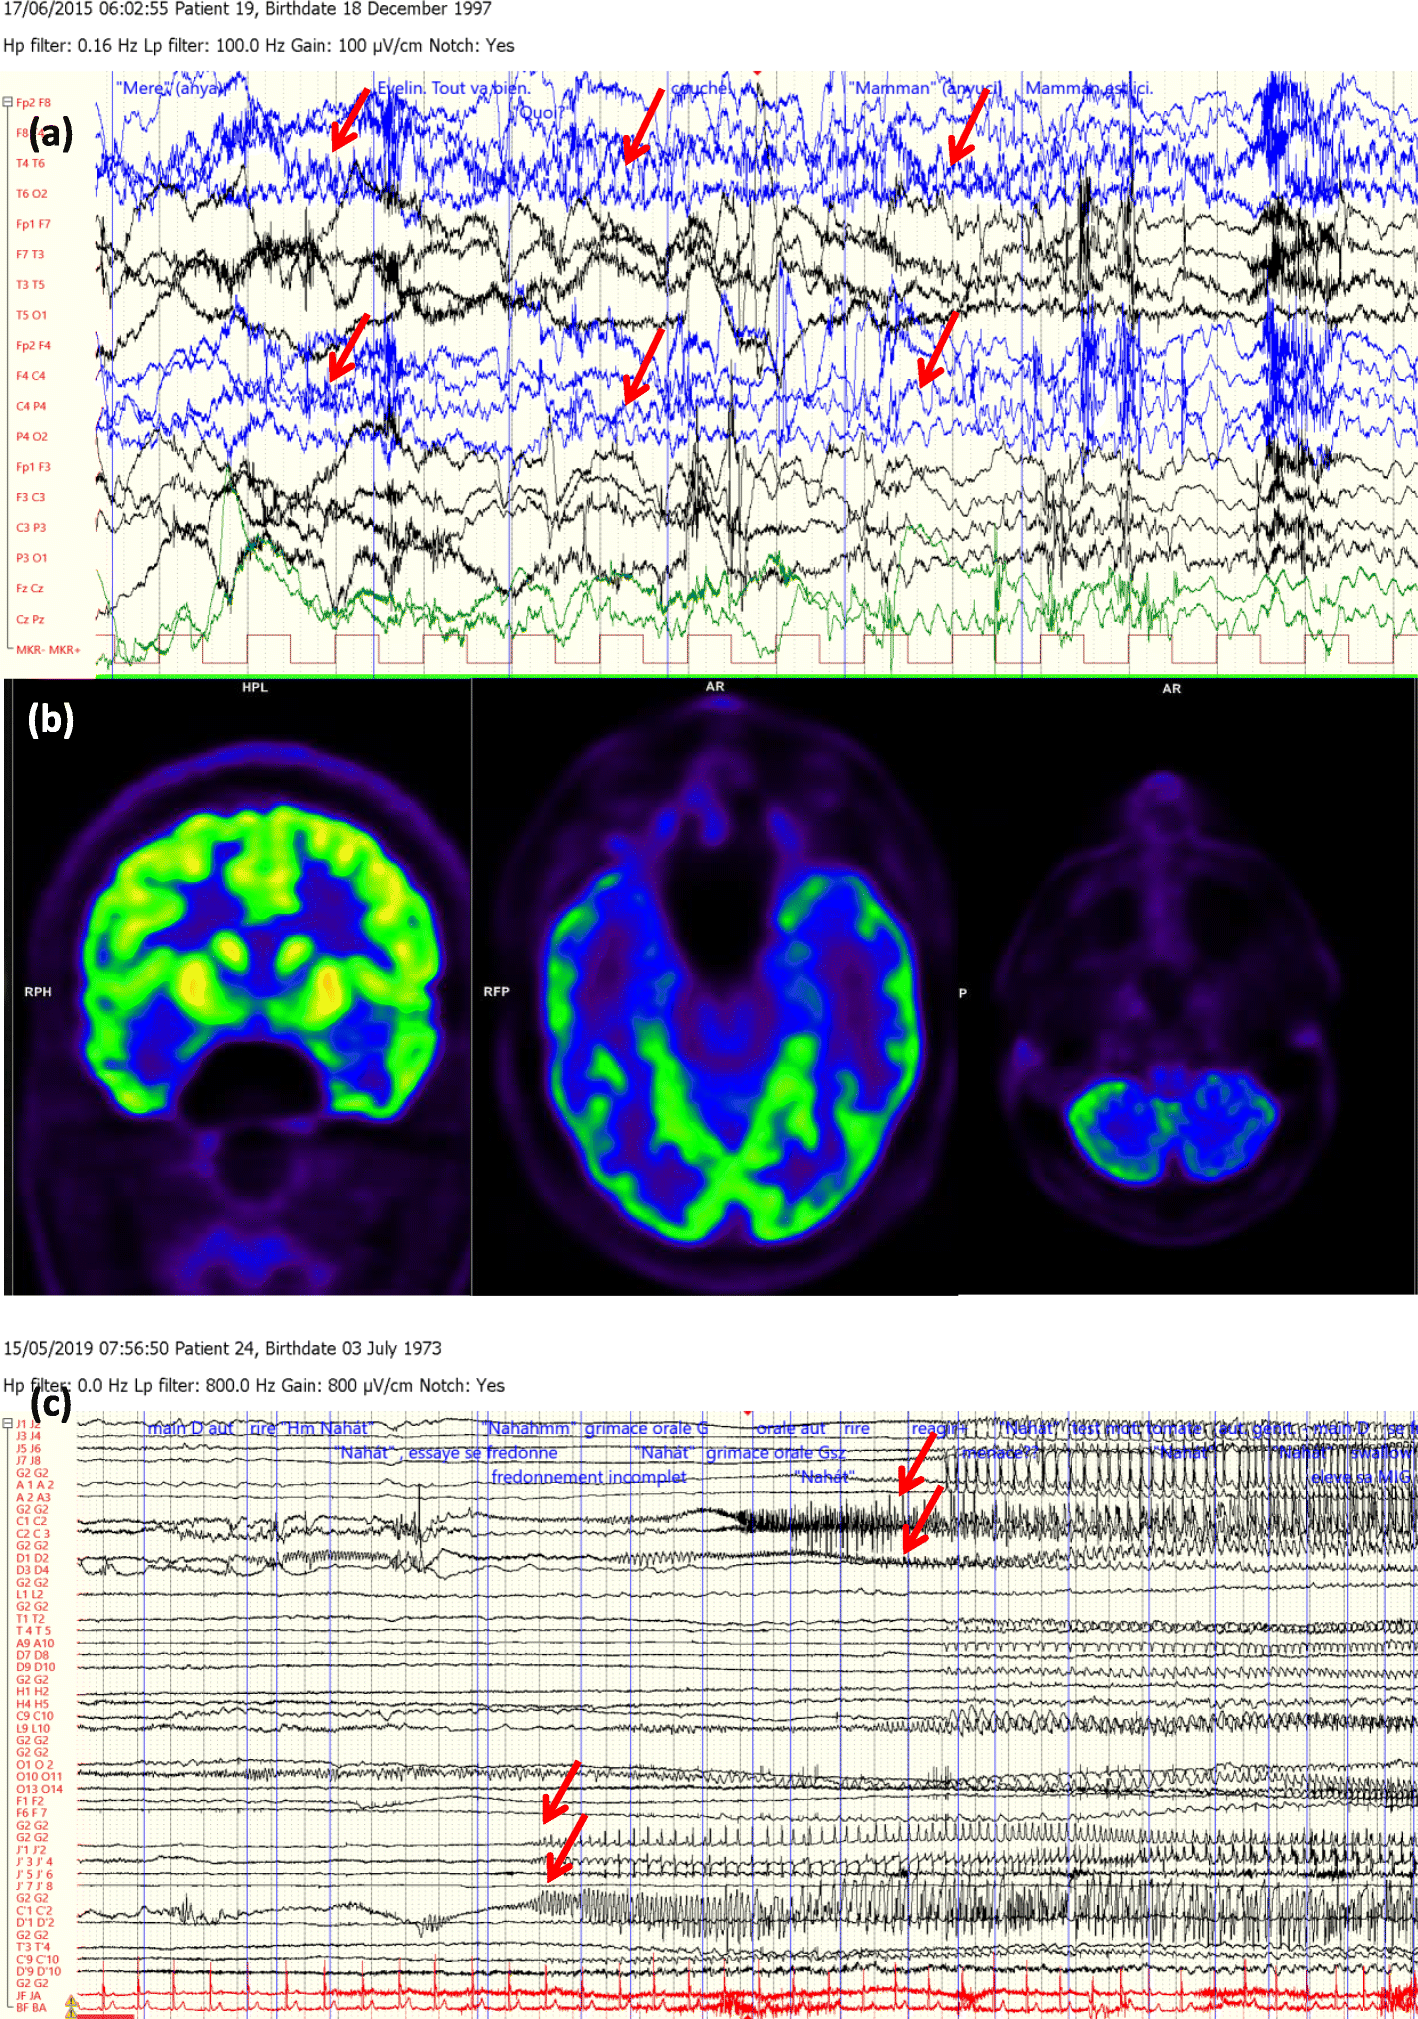
Task: Select the A9 A10 channel label
Action: [x=35, y=1643]
